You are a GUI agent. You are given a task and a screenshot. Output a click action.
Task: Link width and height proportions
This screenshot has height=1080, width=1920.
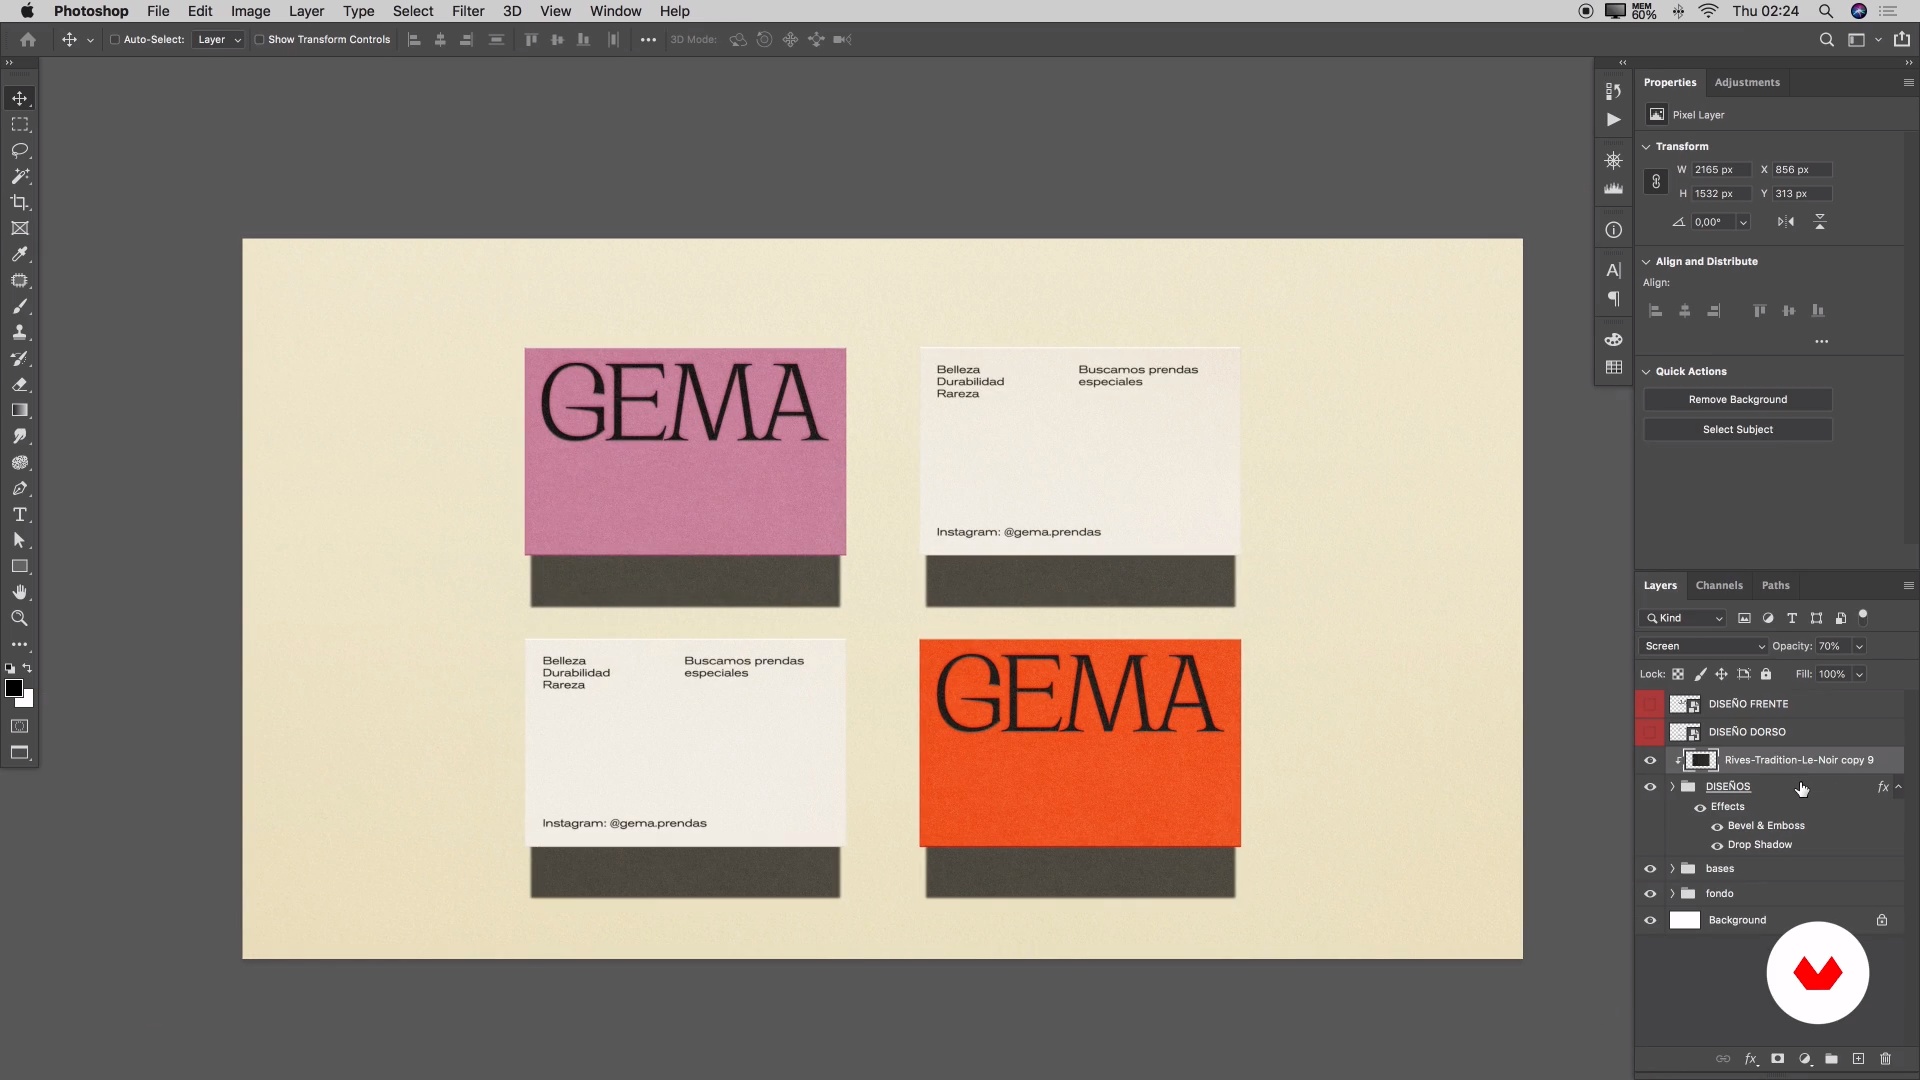coord(1656,182)
